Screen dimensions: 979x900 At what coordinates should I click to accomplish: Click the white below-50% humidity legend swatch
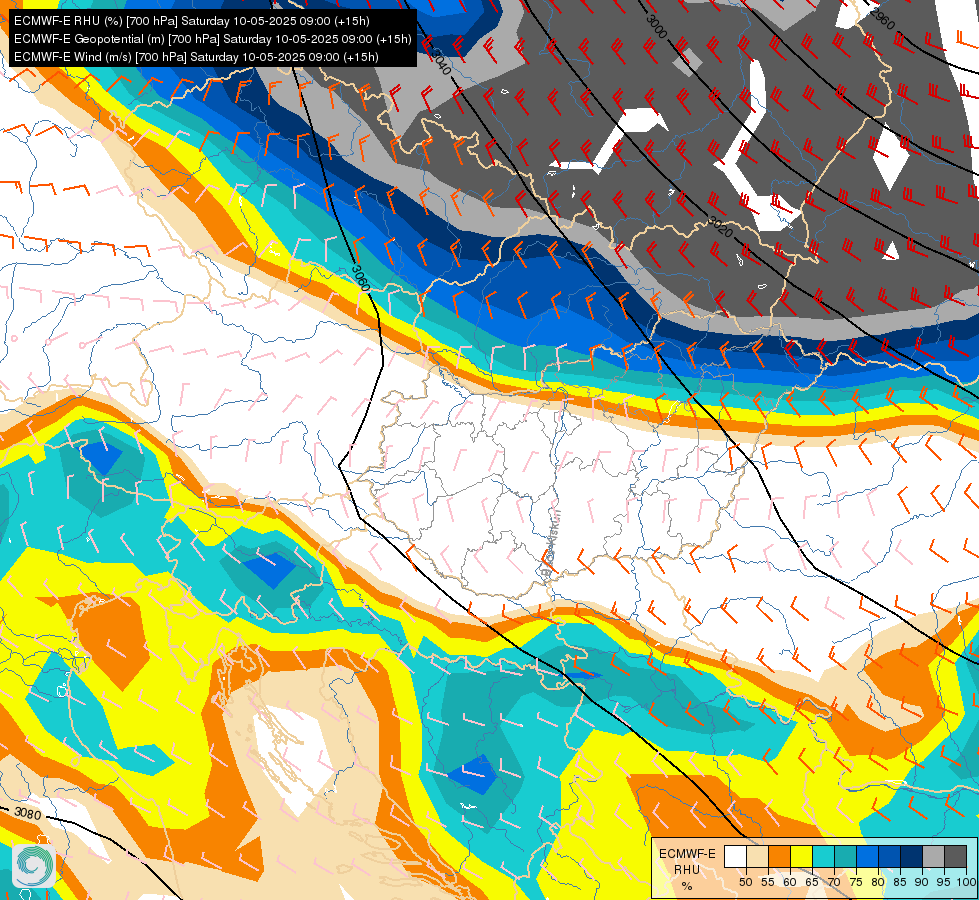pyautogui.click(x=735, y=856)
